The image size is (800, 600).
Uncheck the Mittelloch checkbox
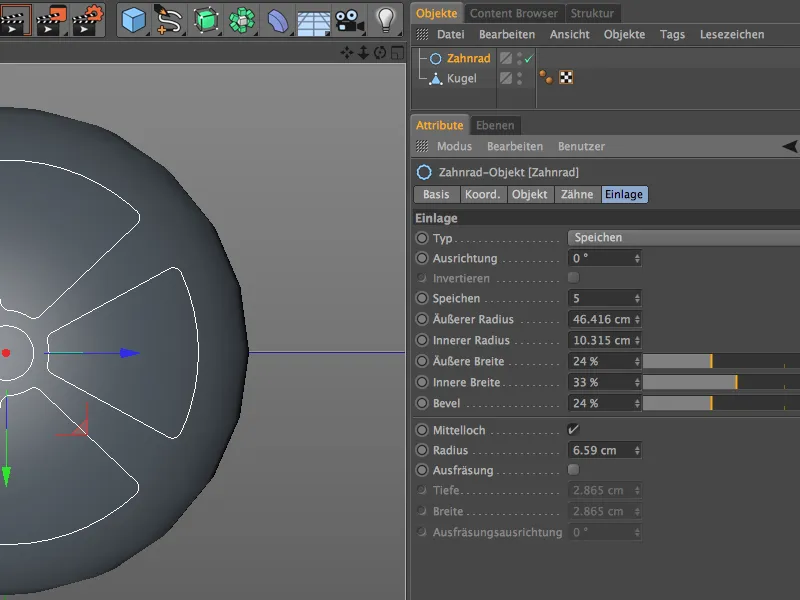pos(573,430)
